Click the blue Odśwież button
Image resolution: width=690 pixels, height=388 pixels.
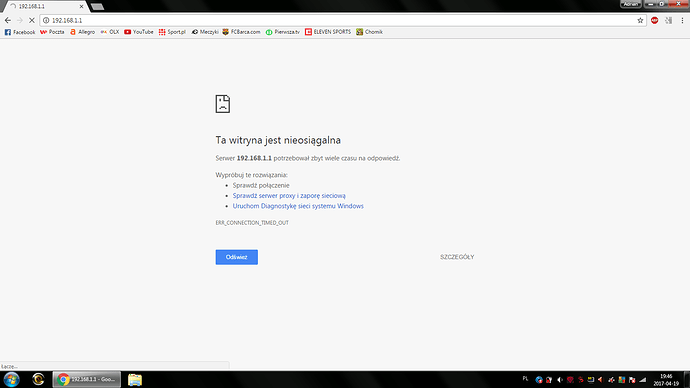pos(237,257)
